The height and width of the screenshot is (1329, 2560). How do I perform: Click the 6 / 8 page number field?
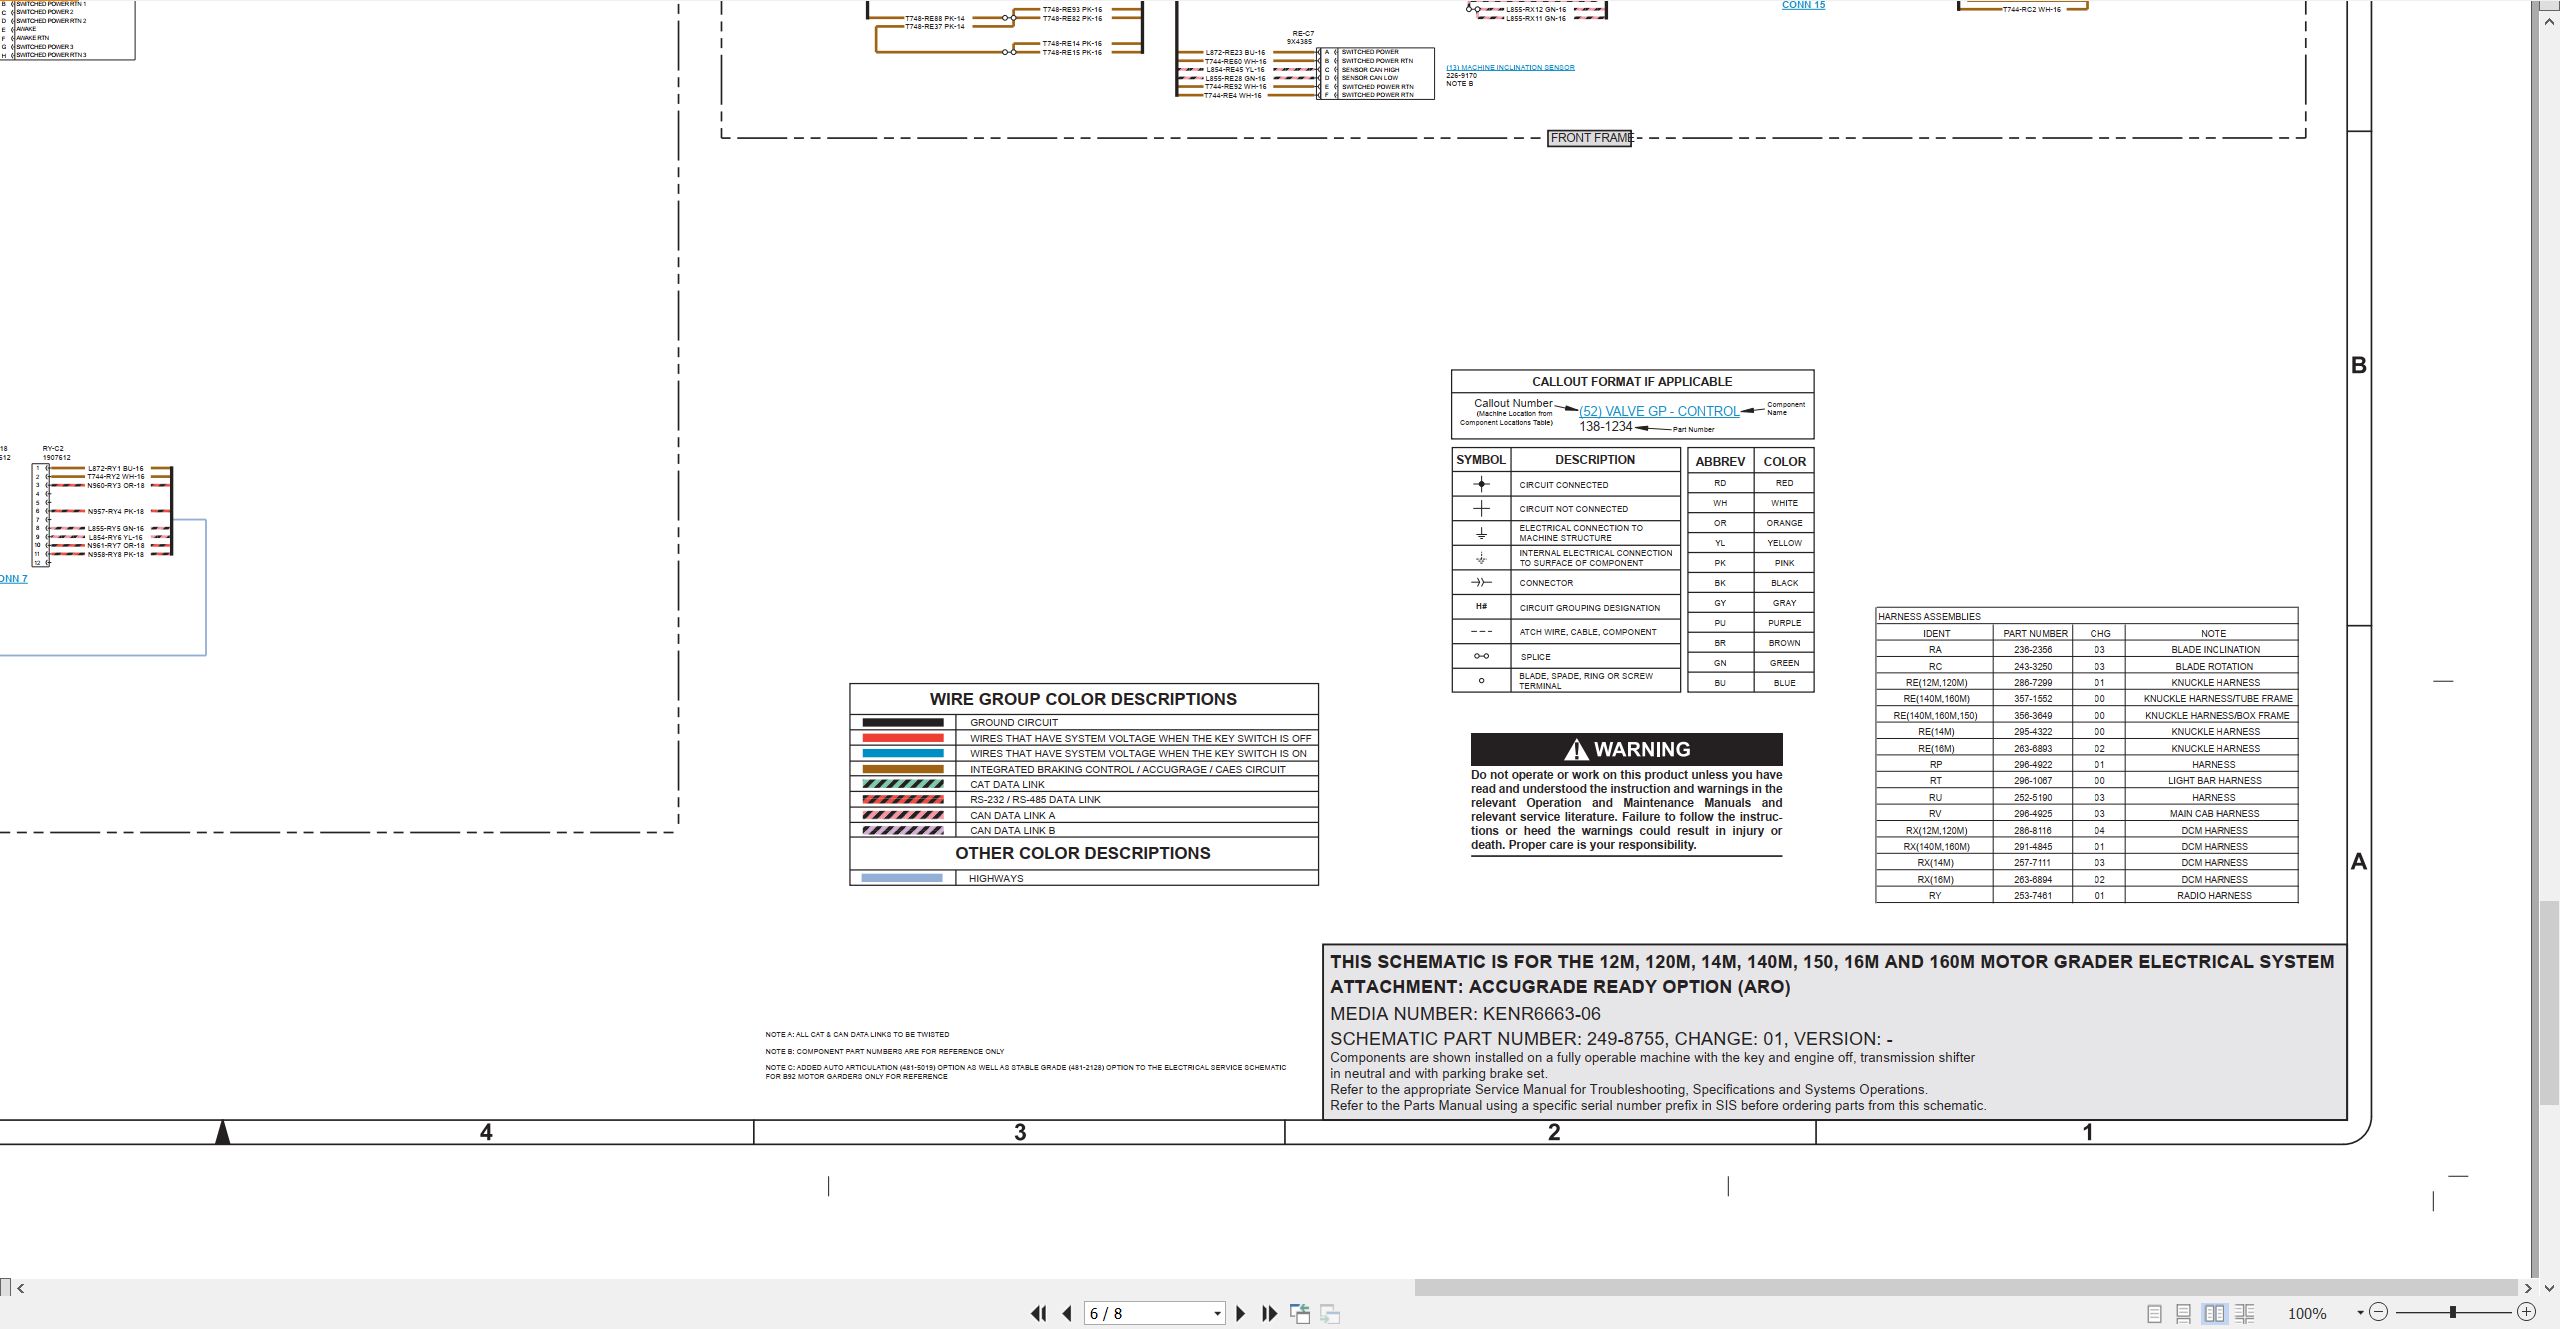[1147, 1313]
